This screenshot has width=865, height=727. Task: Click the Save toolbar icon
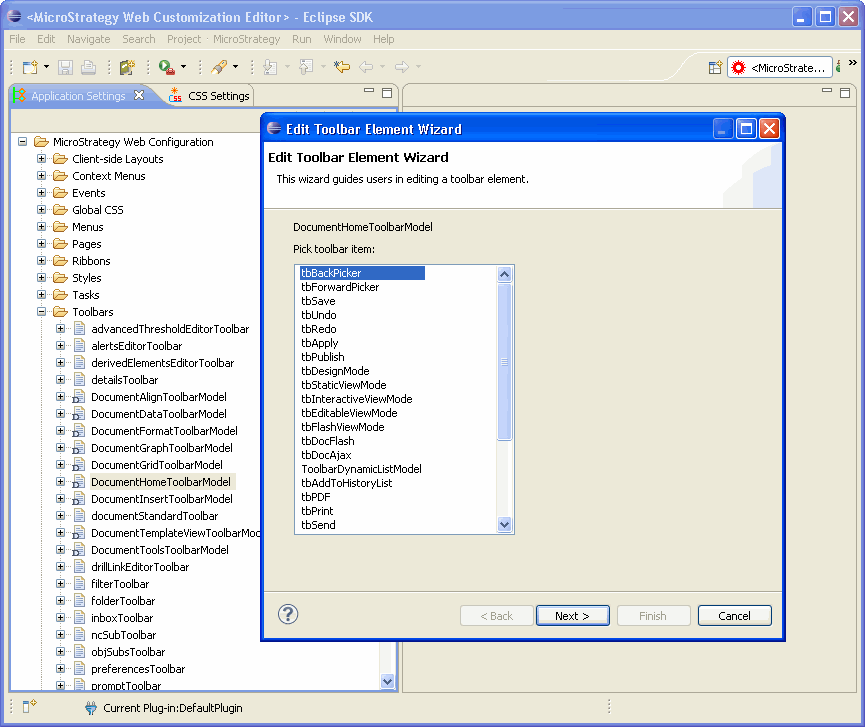(66, 67)
